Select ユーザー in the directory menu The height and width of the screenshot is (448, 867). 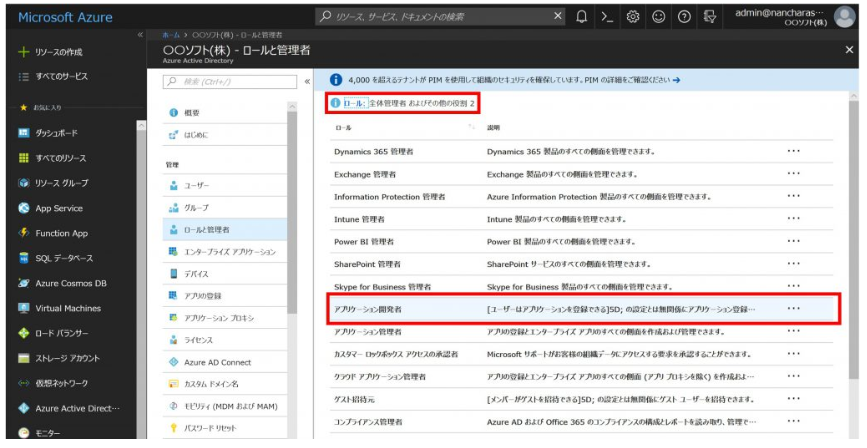coord(225,185)
